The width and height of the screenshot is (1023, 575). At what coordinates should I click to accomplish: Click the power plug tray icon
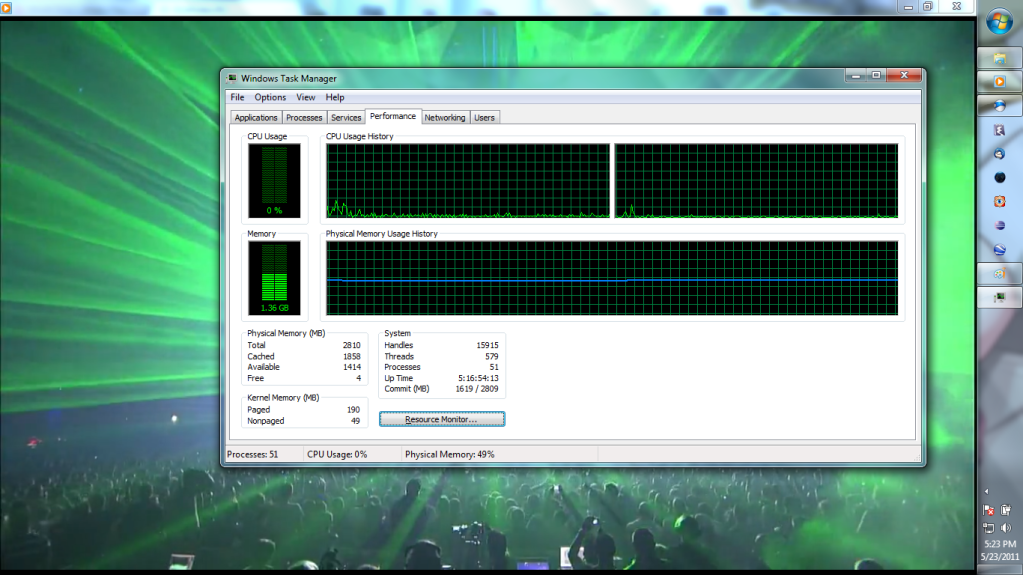(x=1006, y=510)
